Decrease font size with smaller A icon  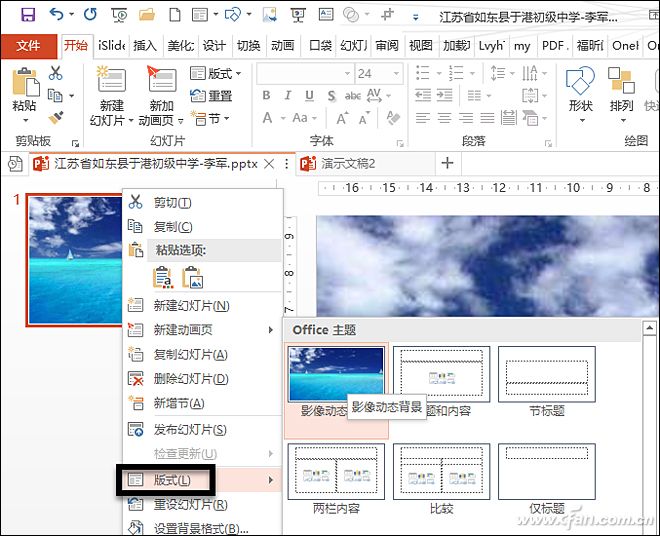tap(365, 119)
